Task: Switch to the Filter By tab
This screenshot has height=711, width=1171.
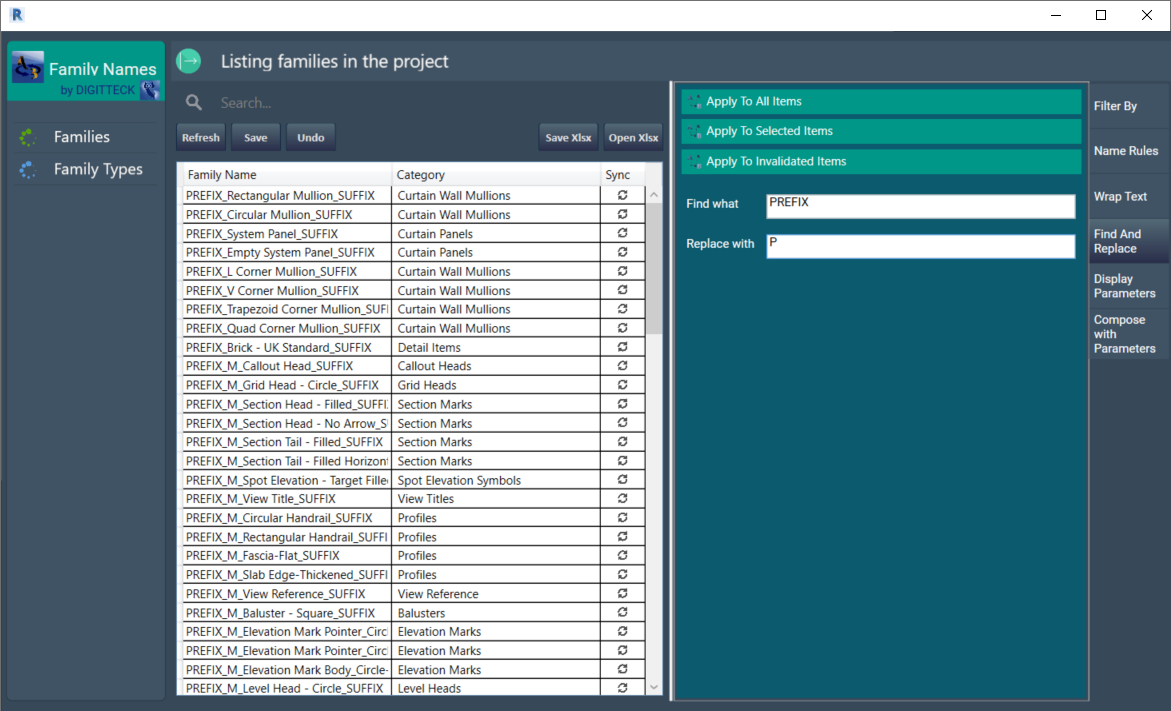Action: (1128, 106)
